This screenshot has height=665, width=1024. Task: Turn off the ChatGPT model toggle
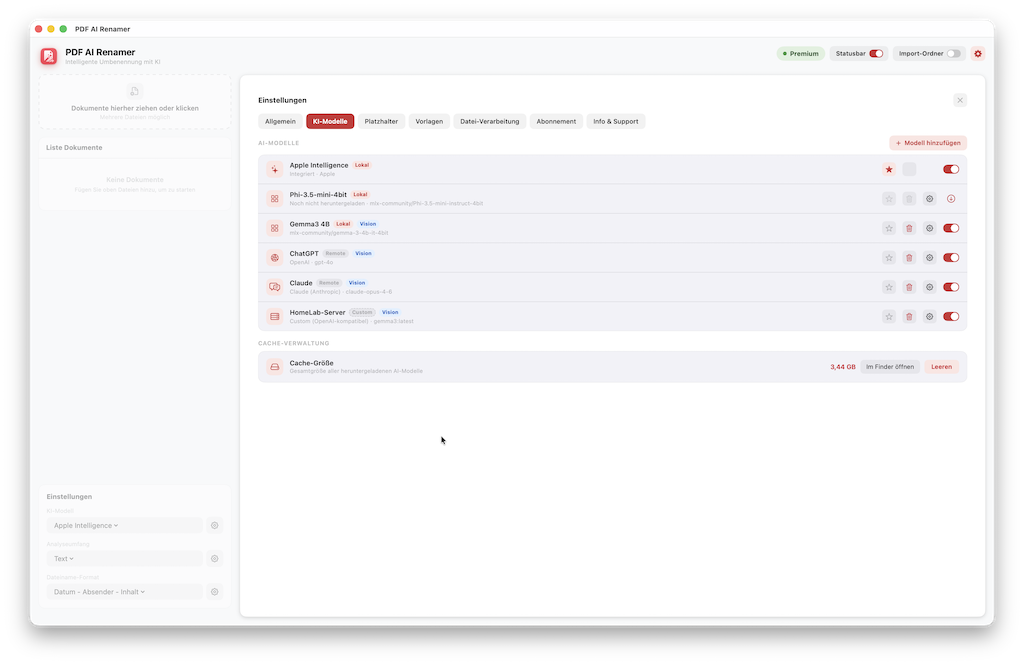tap(951, 257)
